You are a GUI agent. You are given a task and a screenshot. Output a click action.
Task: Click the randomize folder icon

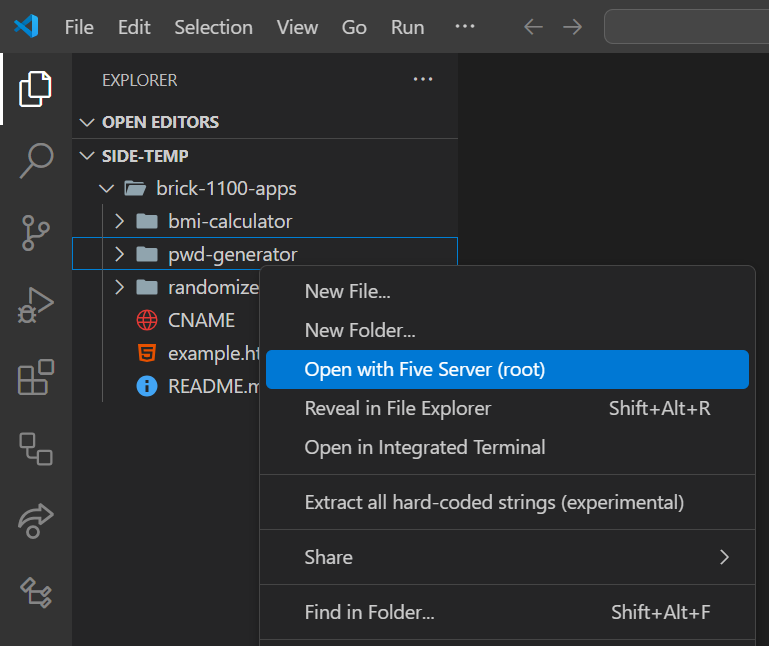147,287
